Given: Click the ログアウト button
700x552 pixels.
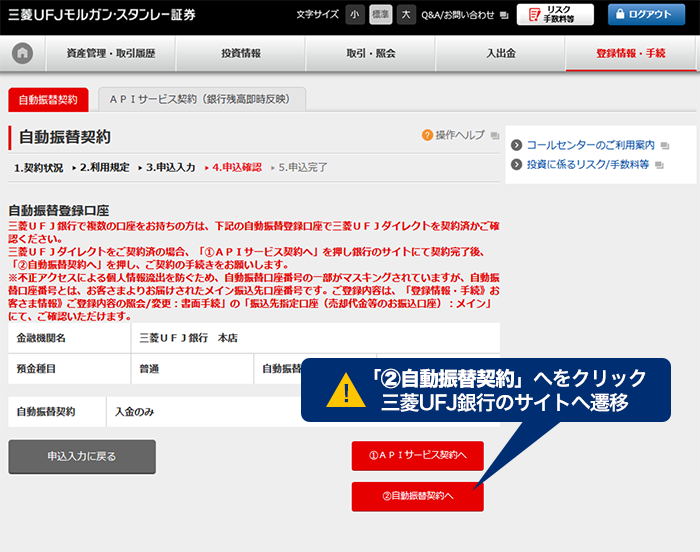Looking at the screenshot, I should (x=646, y=15).
